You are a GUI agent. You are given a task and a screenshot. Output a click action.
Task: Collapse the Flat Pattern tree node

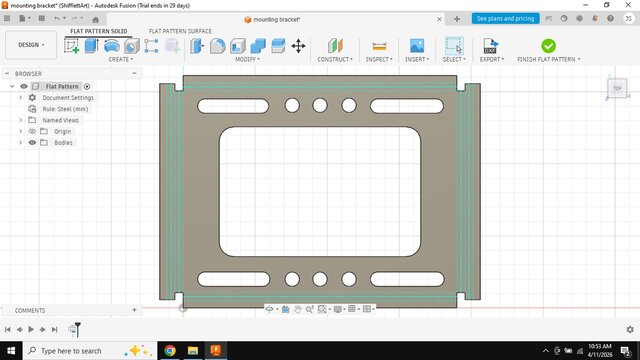coord(12,86)
